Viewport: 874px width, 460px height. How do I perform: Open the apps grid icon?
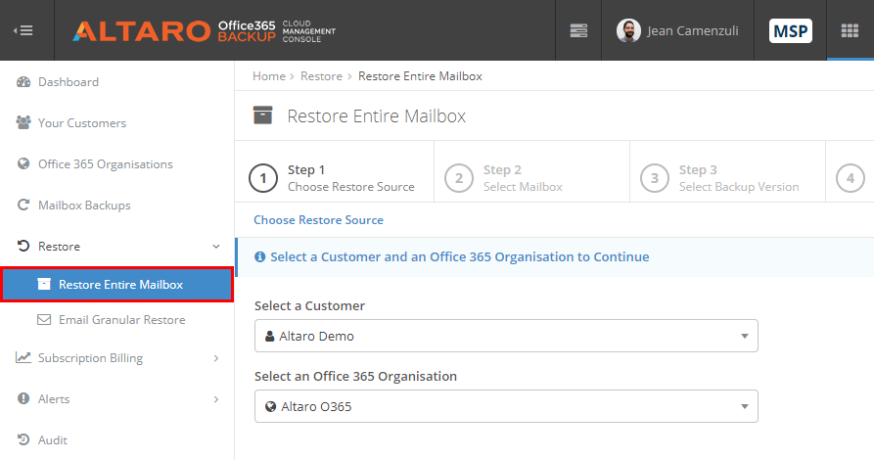click(x=849, y=31)
